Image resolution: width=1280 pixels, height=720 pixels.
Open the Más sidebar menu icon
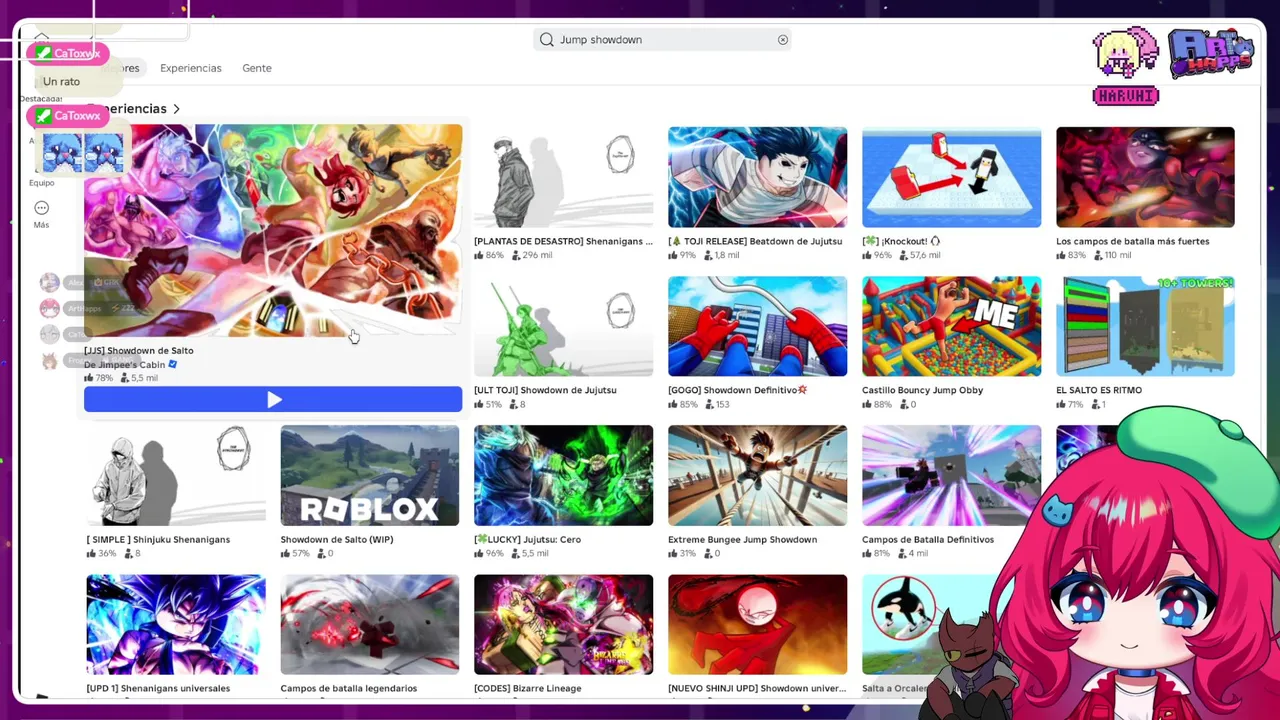pyautogui.click(x=41, y=208)
